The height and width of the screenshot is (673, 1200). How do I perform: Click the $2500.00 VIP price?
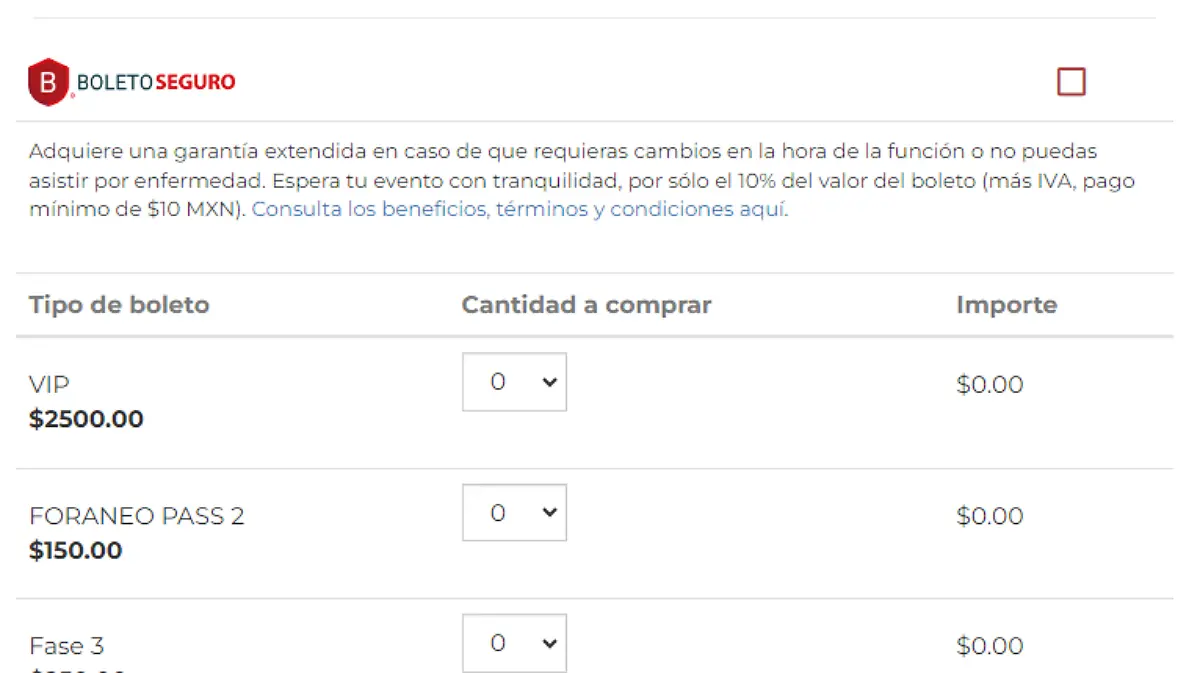(86, 419)
